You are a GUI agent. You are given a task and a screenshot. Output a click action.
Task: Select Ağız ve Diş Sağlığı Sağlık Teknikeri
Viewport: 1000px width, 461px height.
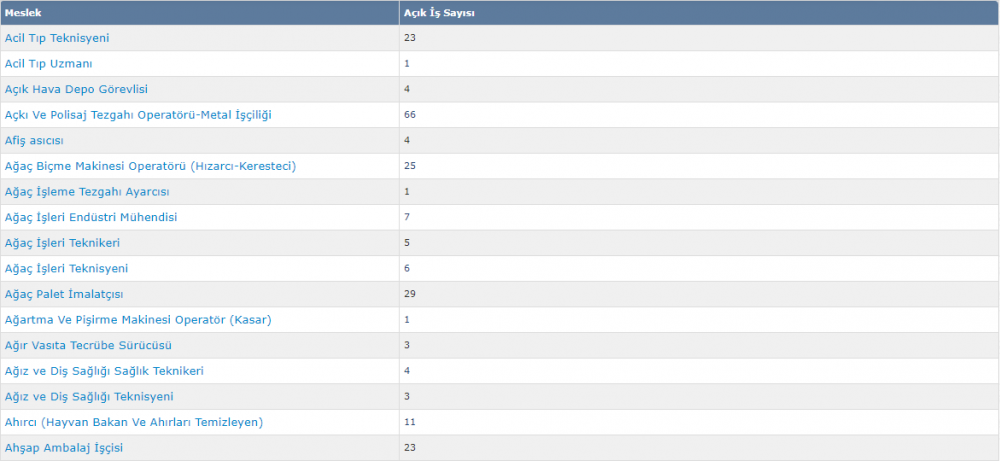click(104, 371)
